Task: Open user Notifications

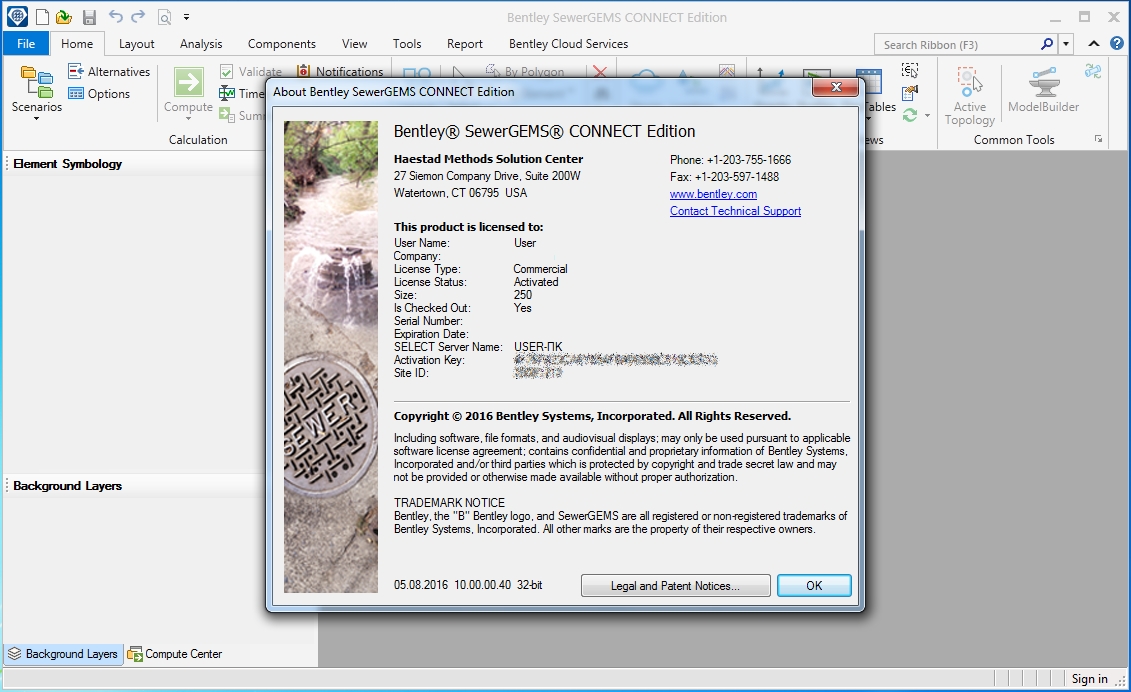Action: click(340, 71)
